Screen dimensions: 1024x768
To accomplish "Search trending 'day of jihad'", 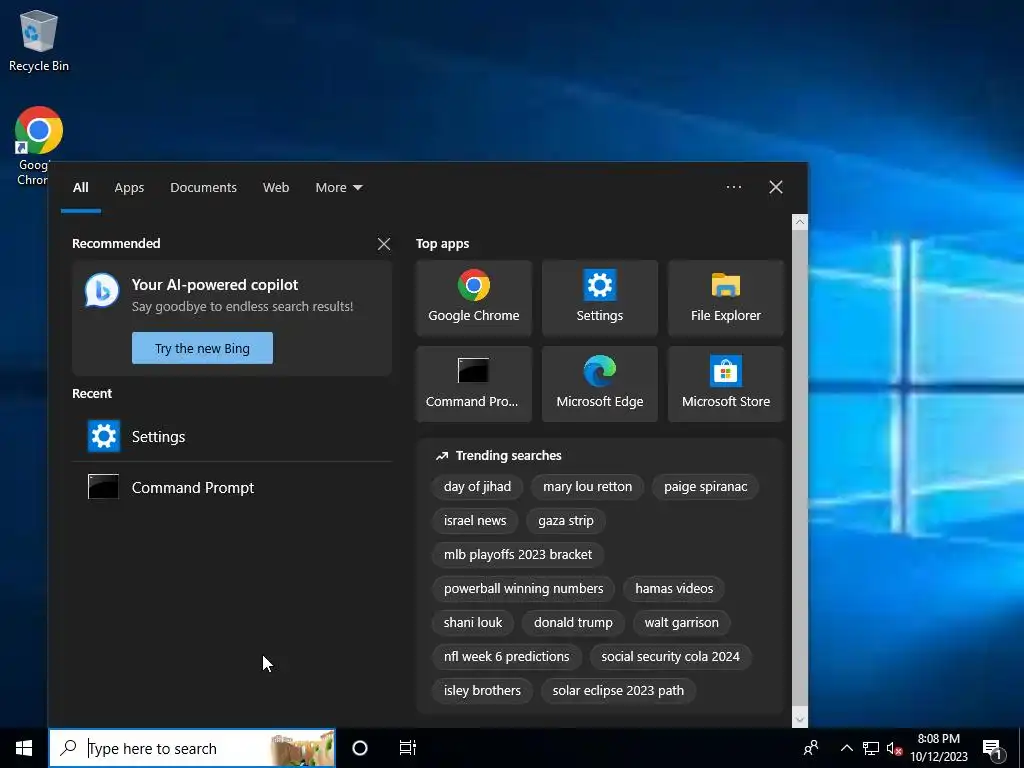I will (477, 487).
